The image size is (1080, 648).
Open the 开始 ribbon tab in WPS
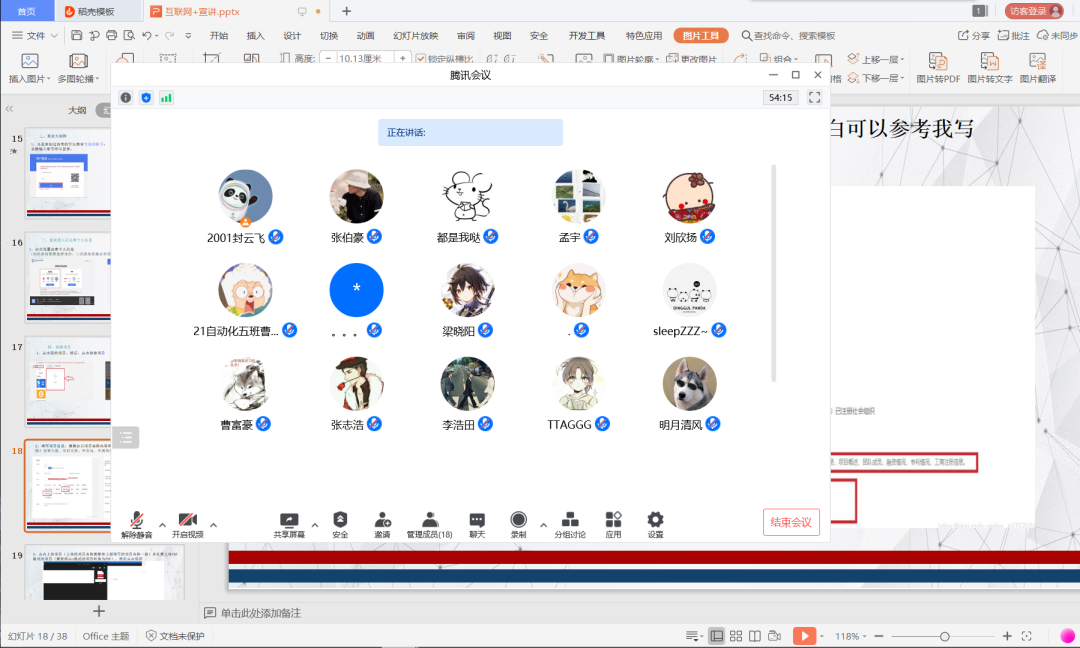219,36
